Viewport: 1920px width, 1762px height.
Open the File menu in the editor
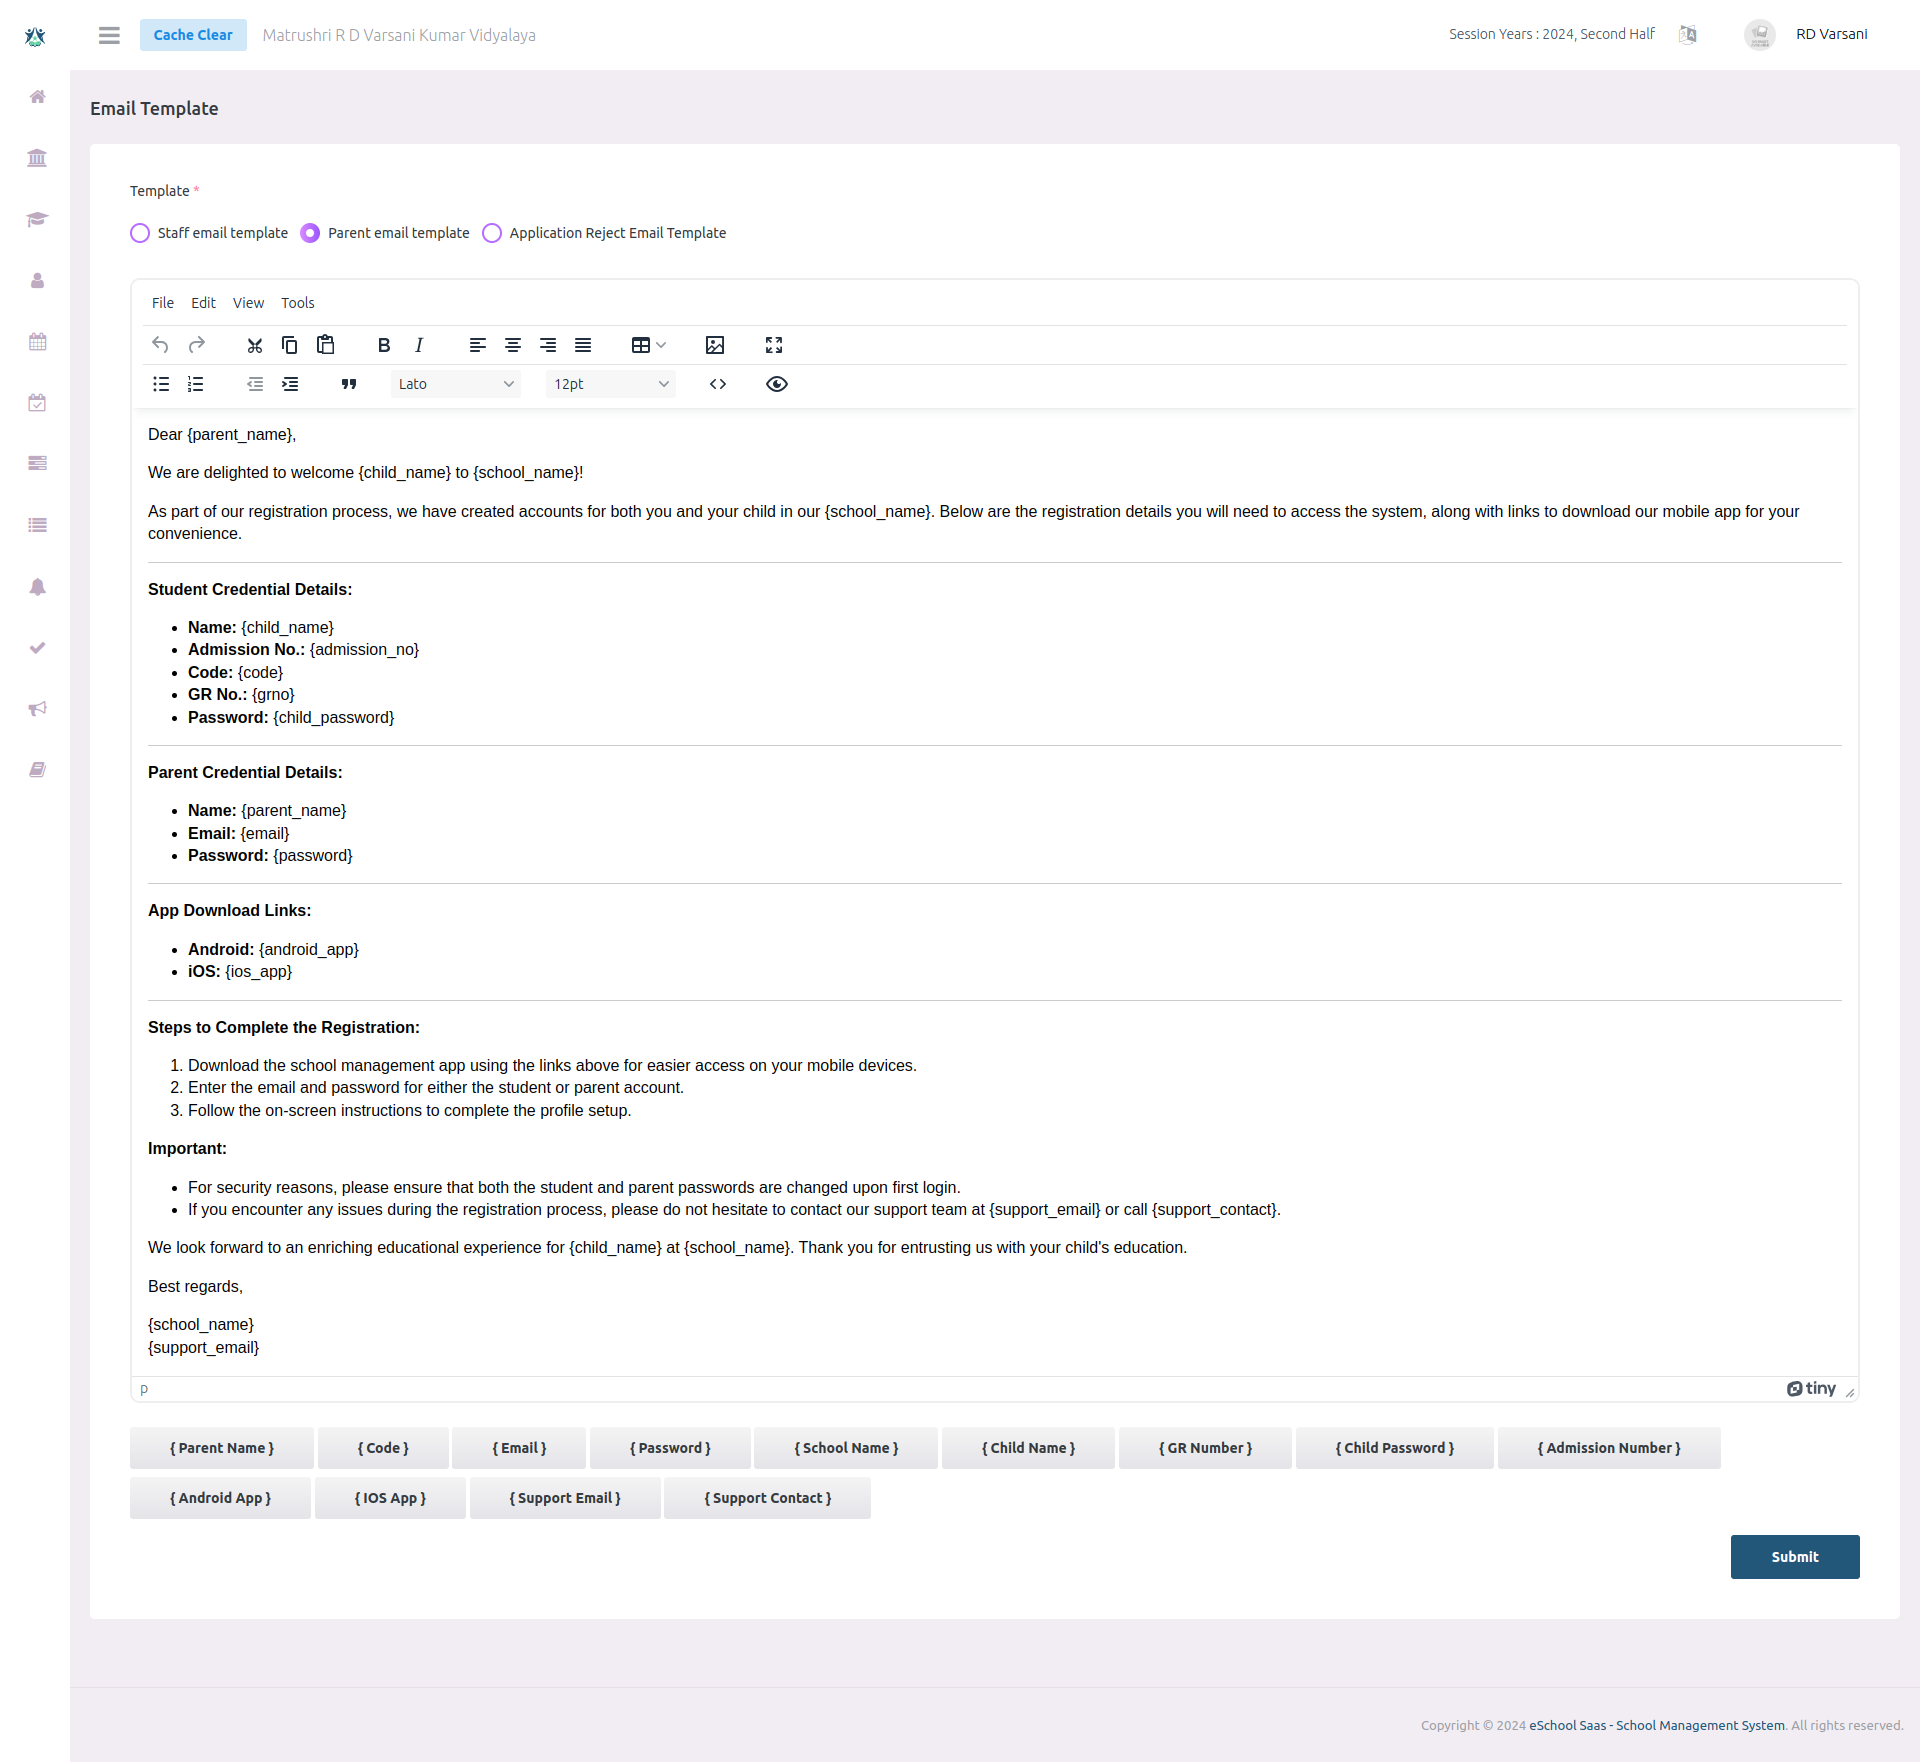(162, 302)
